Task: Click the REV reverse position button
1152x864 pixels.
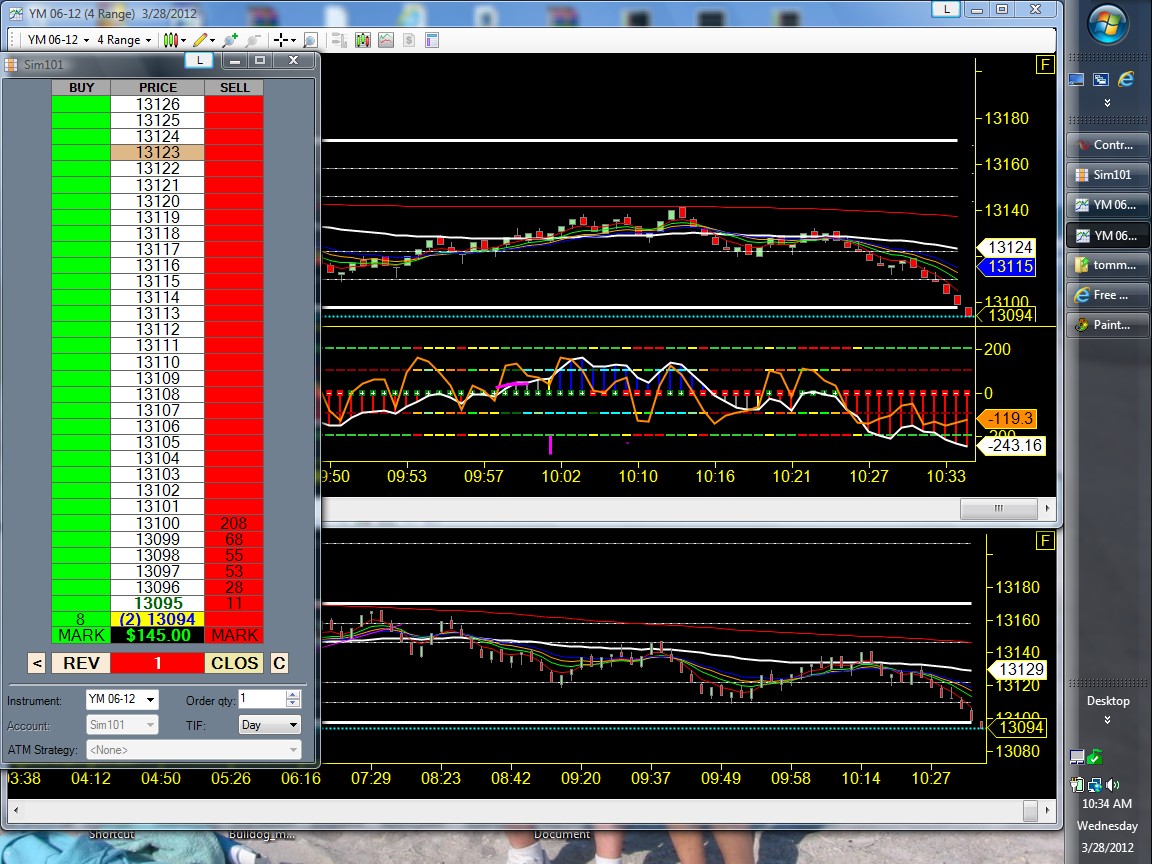Action: [81, 663]
